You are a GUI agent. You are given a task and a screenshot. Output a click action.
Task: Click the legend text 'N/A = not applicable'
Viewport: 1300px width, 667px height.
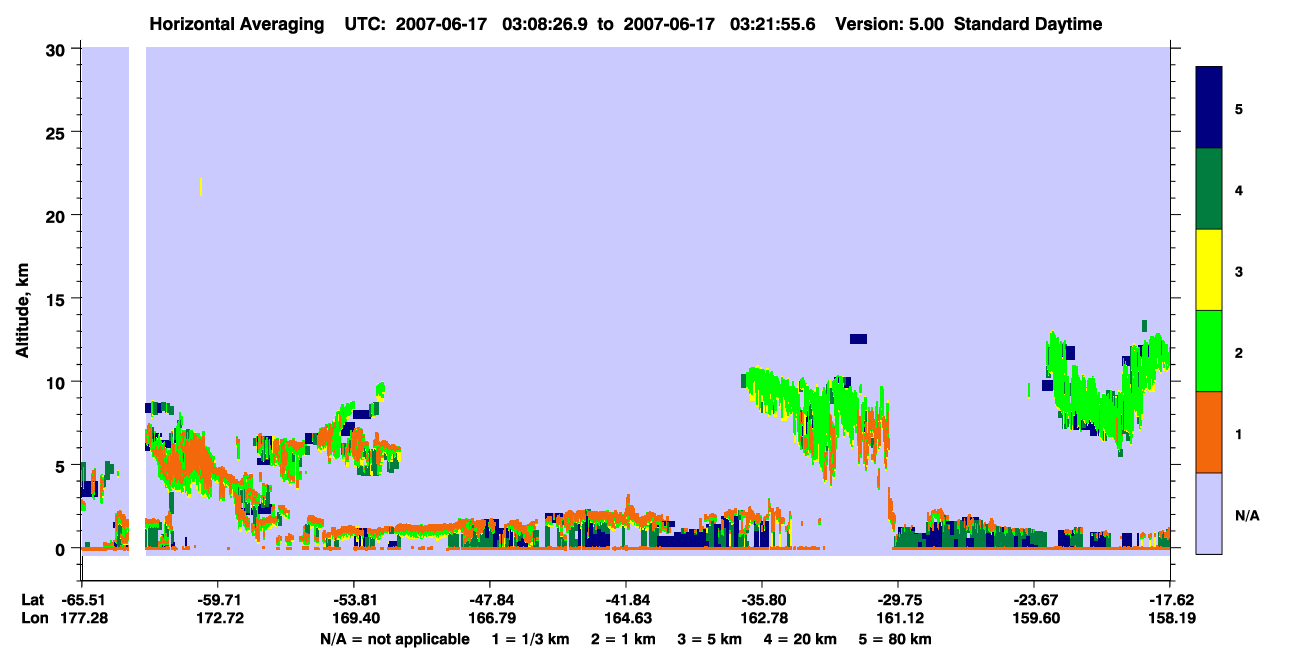tap(394, 639)
